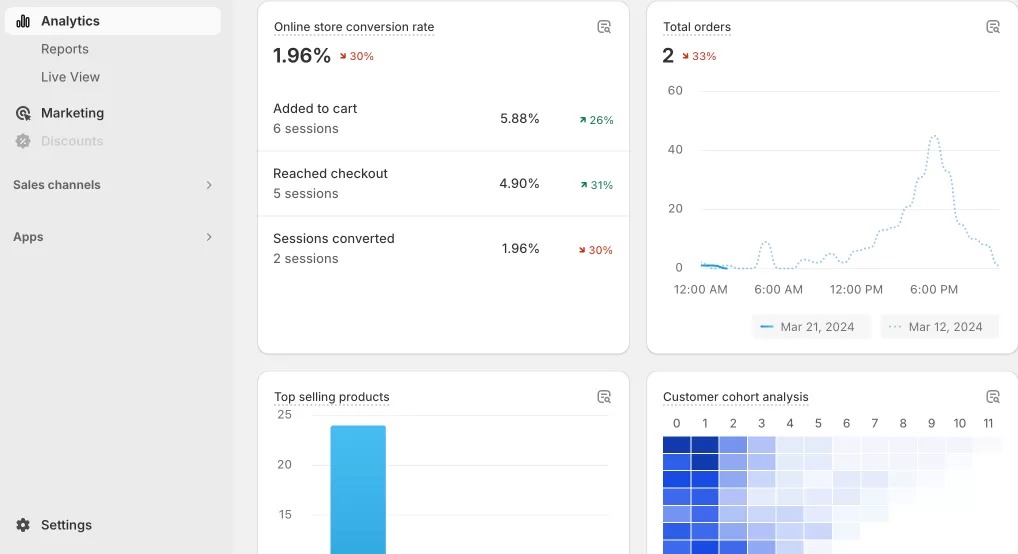
Task: Select Marketing in the sidebar
Action: [x=72, y=113]
